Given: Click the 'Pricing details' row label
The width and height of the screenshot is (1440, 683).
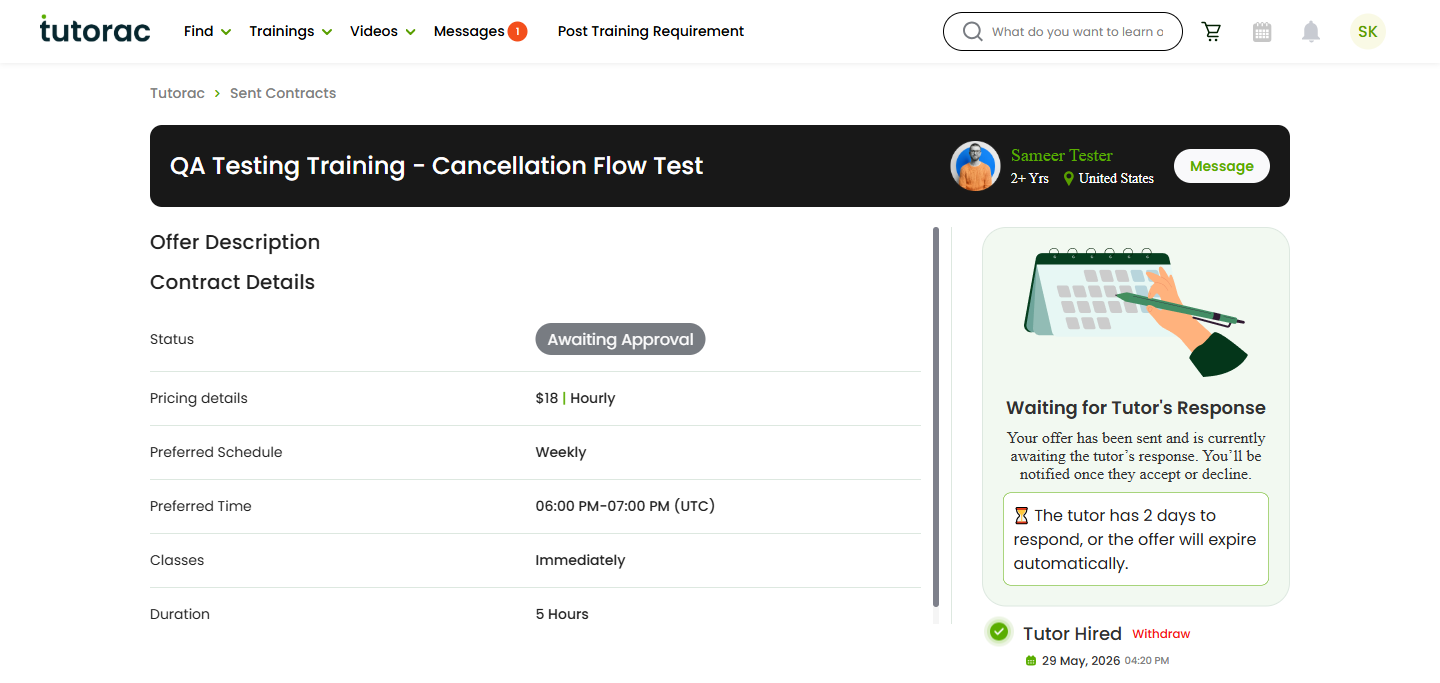Looking at the screenshot, I should click(199, 398).
